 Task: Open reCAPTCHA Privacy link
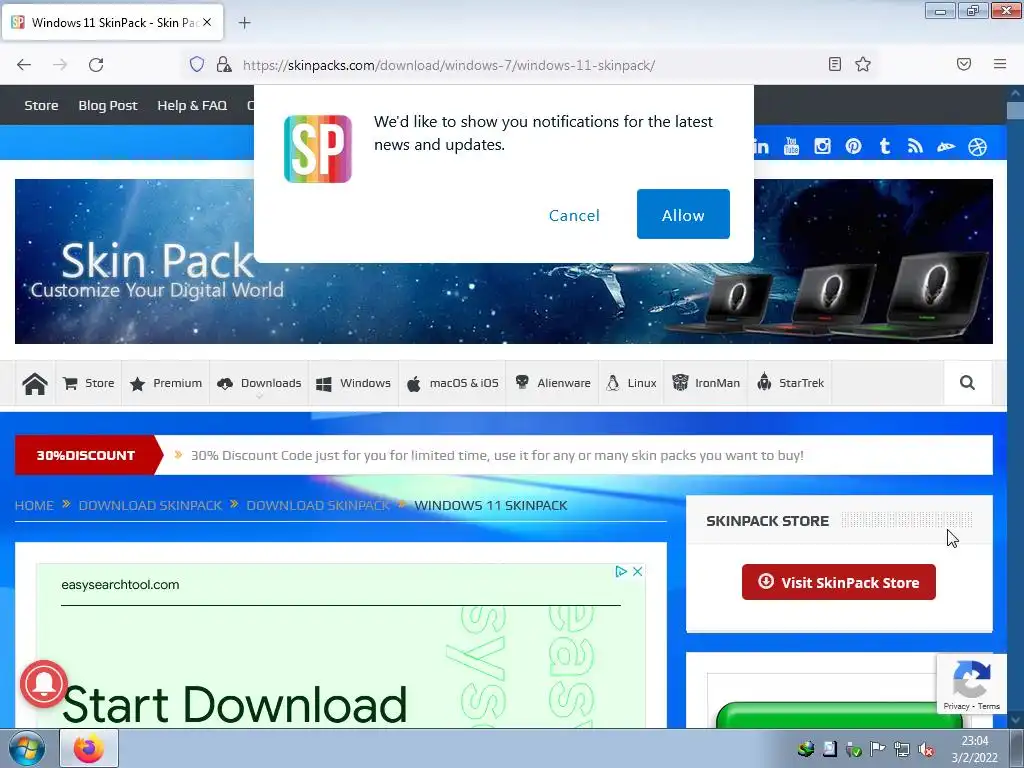coord(956,706)
